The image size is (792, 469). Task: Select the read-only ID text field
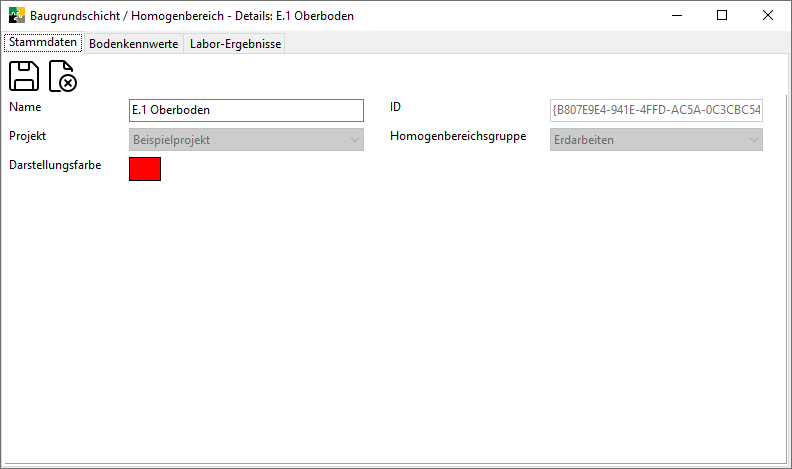click(656, 110)
